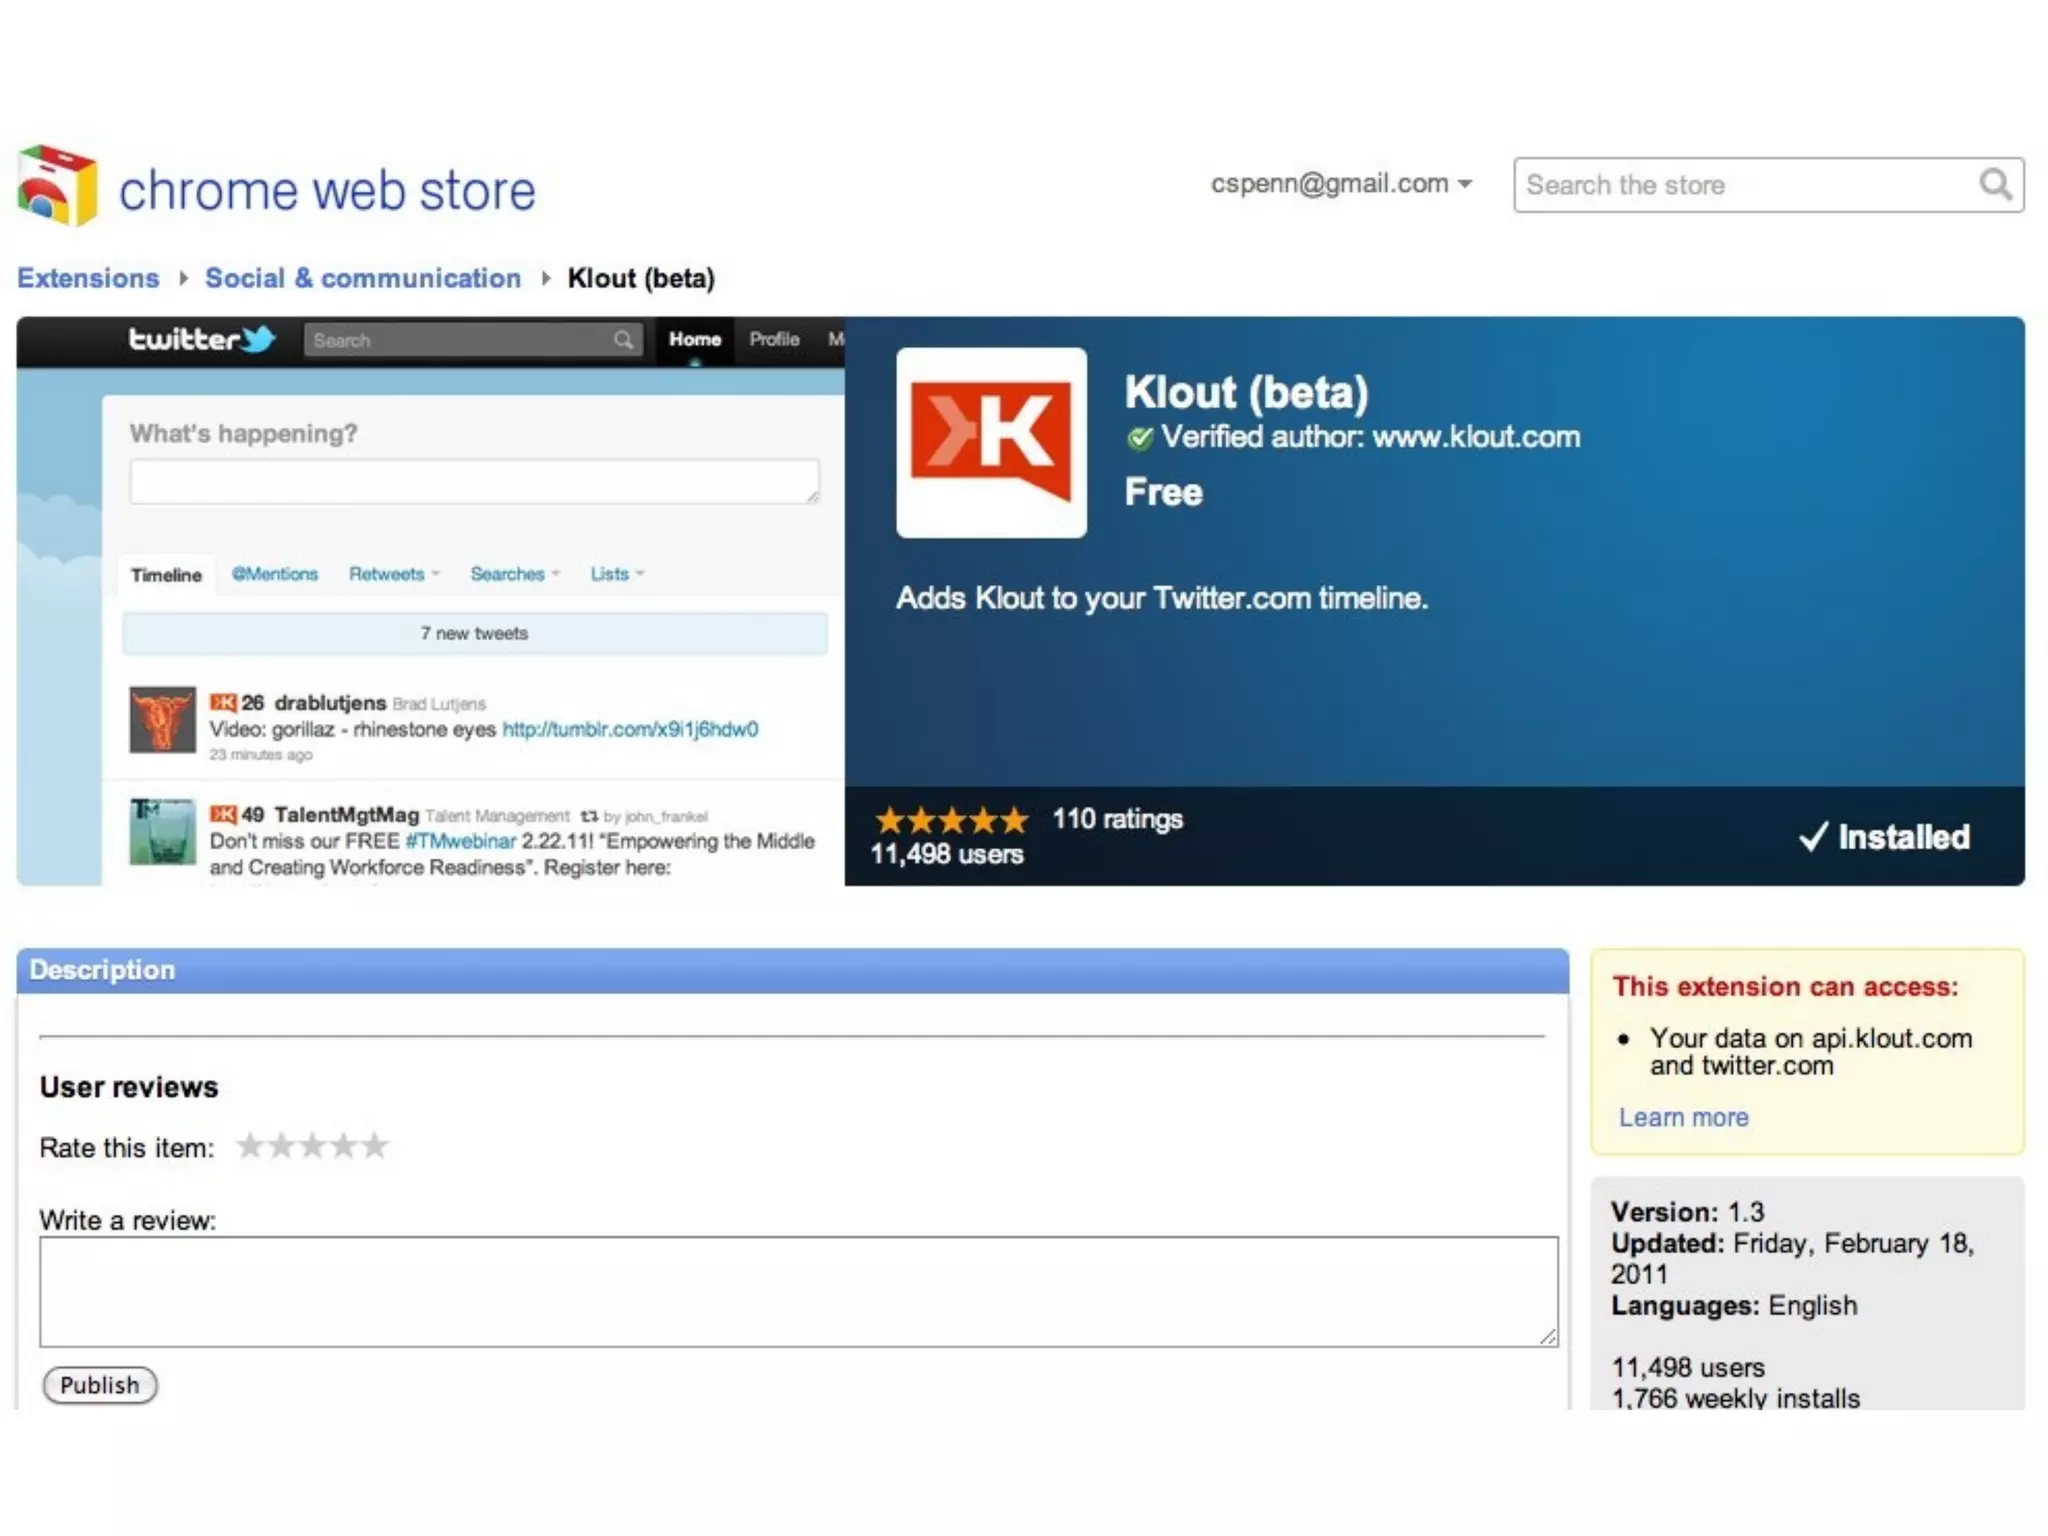This screenshot has height=1536, width=2048.
Task: Click the search magnifier icon in store search
Action: click(1994, 185)
